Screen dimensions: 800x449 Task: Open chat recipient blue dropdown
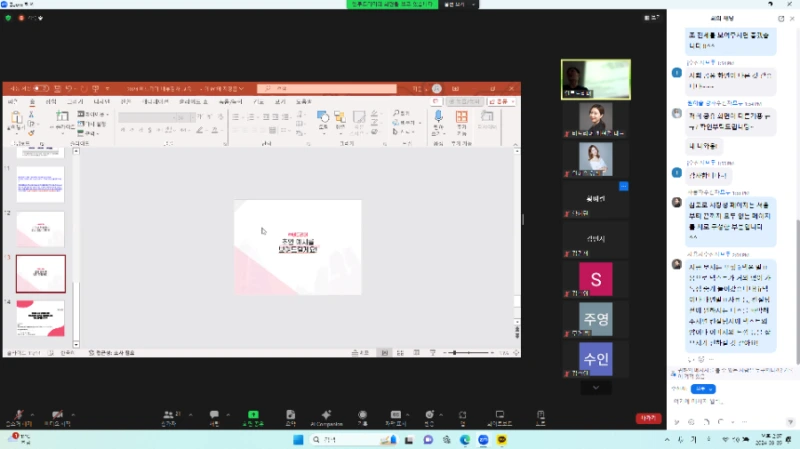pyautogui.click(x=703, y=389)
